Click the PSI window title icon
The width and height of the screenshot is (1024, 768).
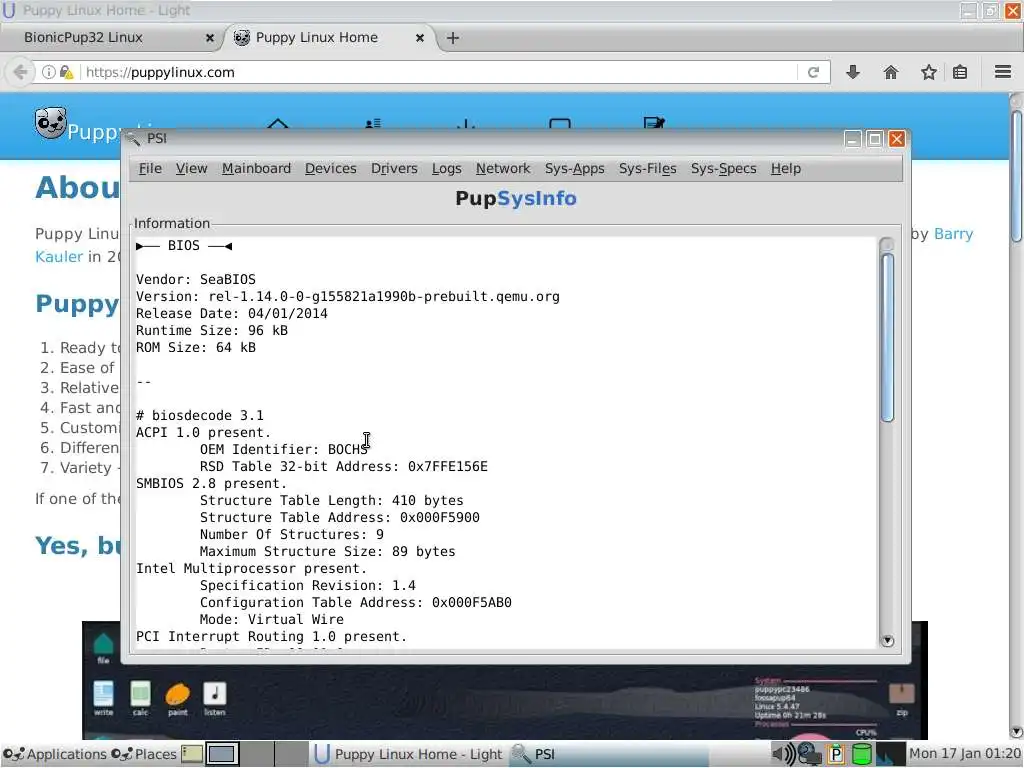coord(133,138)
